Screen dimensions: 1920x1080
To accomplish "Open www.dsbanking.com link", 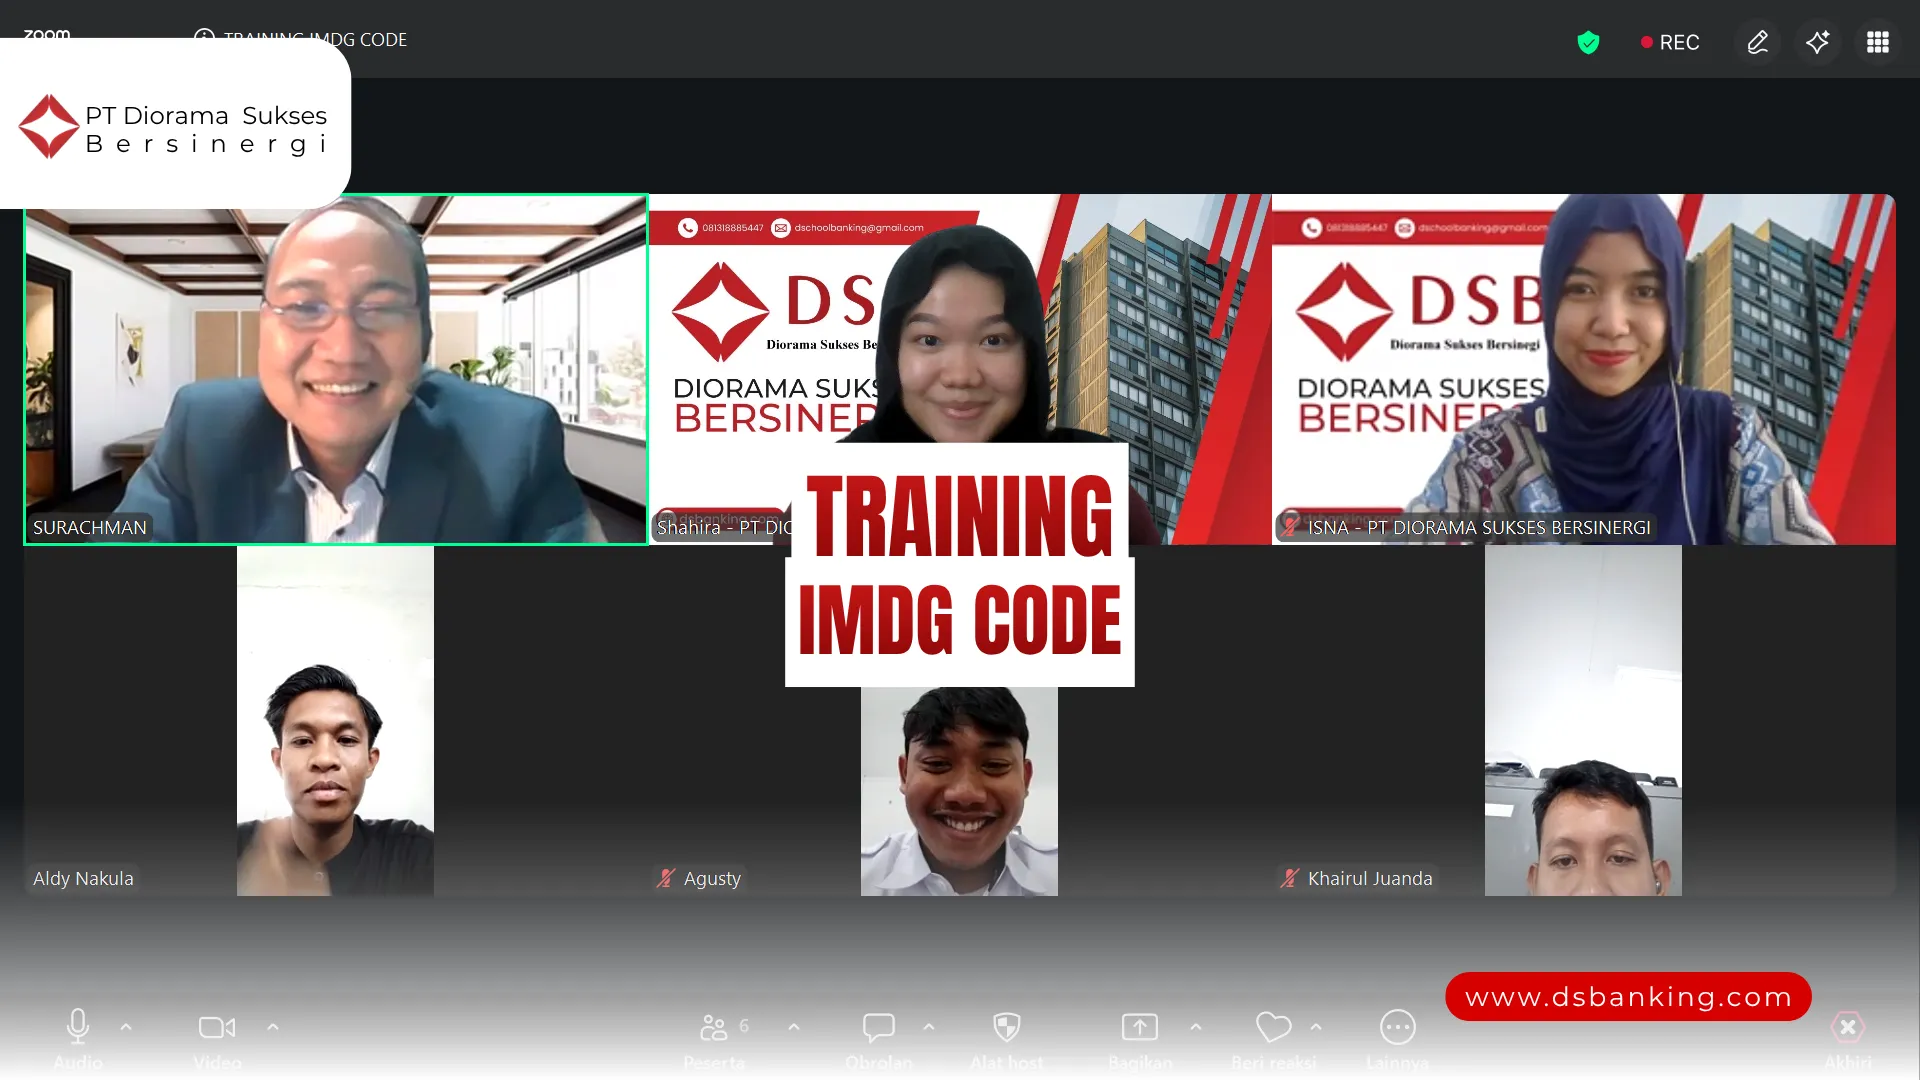I will click(1628, 996).
